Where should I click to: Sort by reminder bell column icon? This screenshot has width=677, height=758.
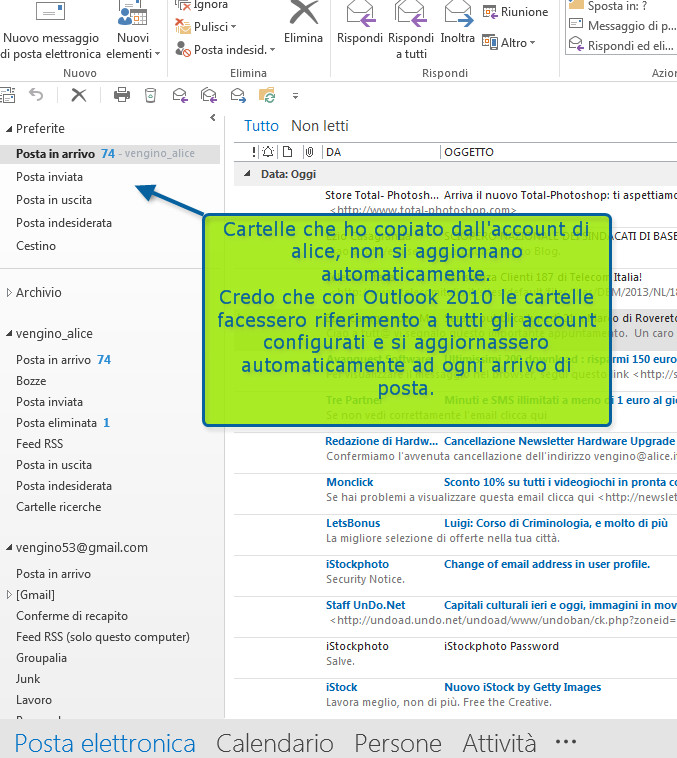[268, 152]
